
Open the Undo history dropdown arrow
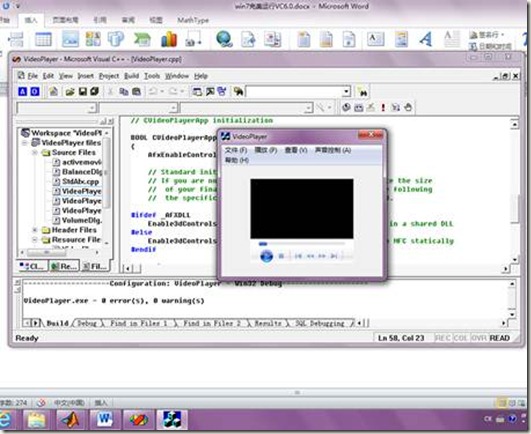tap(162, 91)
